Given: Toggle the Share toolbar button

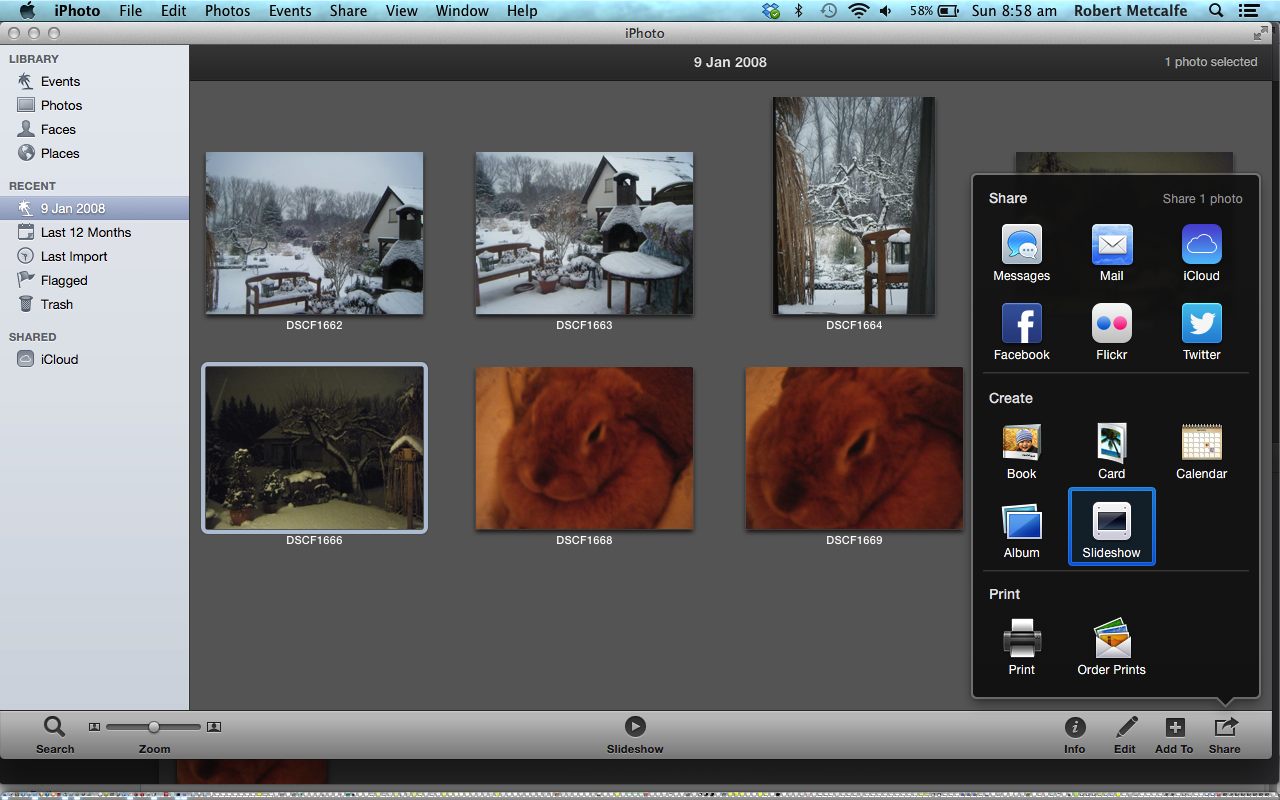Looking at the screenshot, I should (x=1225, y=735).
